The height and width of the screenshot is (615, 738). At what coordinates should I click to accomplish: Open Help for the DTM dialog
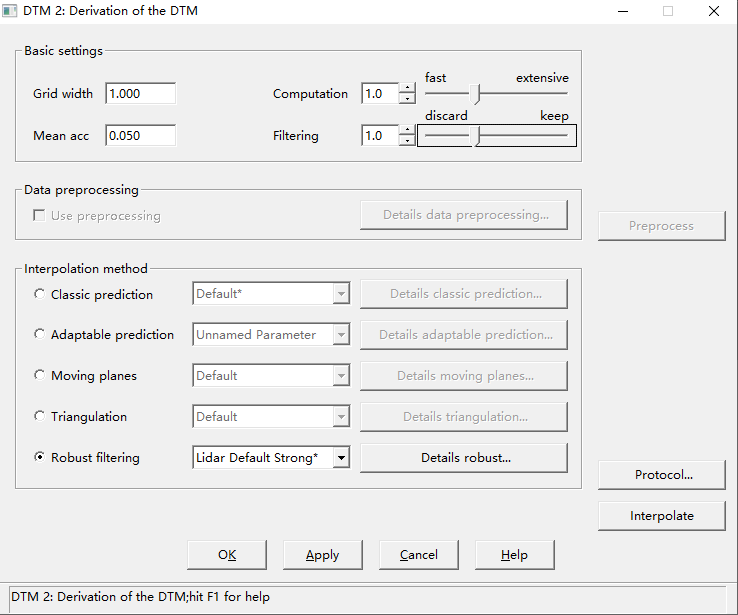pos(514,555)
